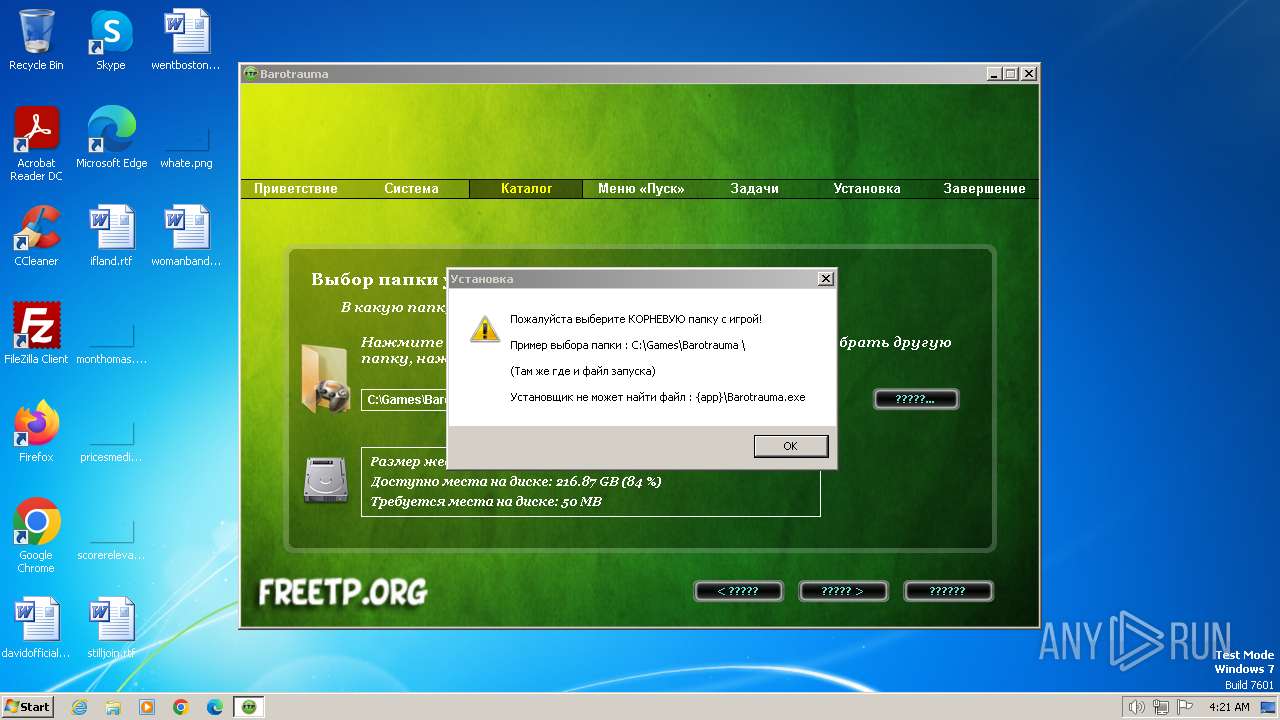
Task: Open CCleaner desktop shortcut
Action: pos(36,236)
